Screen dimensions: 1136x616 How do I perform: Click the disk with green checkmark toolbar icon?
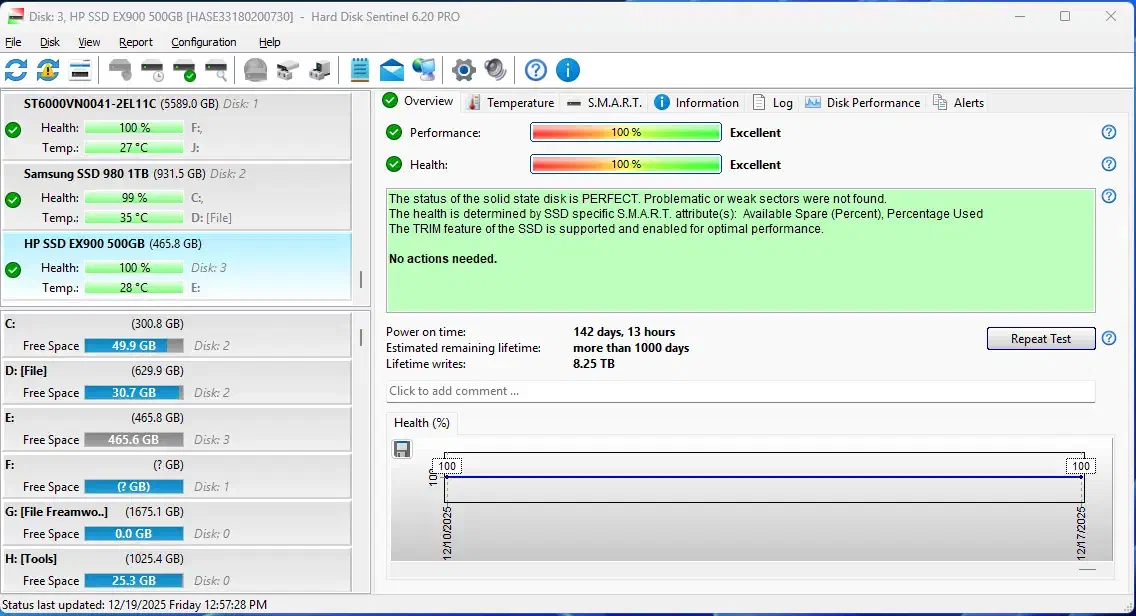tap(184, 70)
